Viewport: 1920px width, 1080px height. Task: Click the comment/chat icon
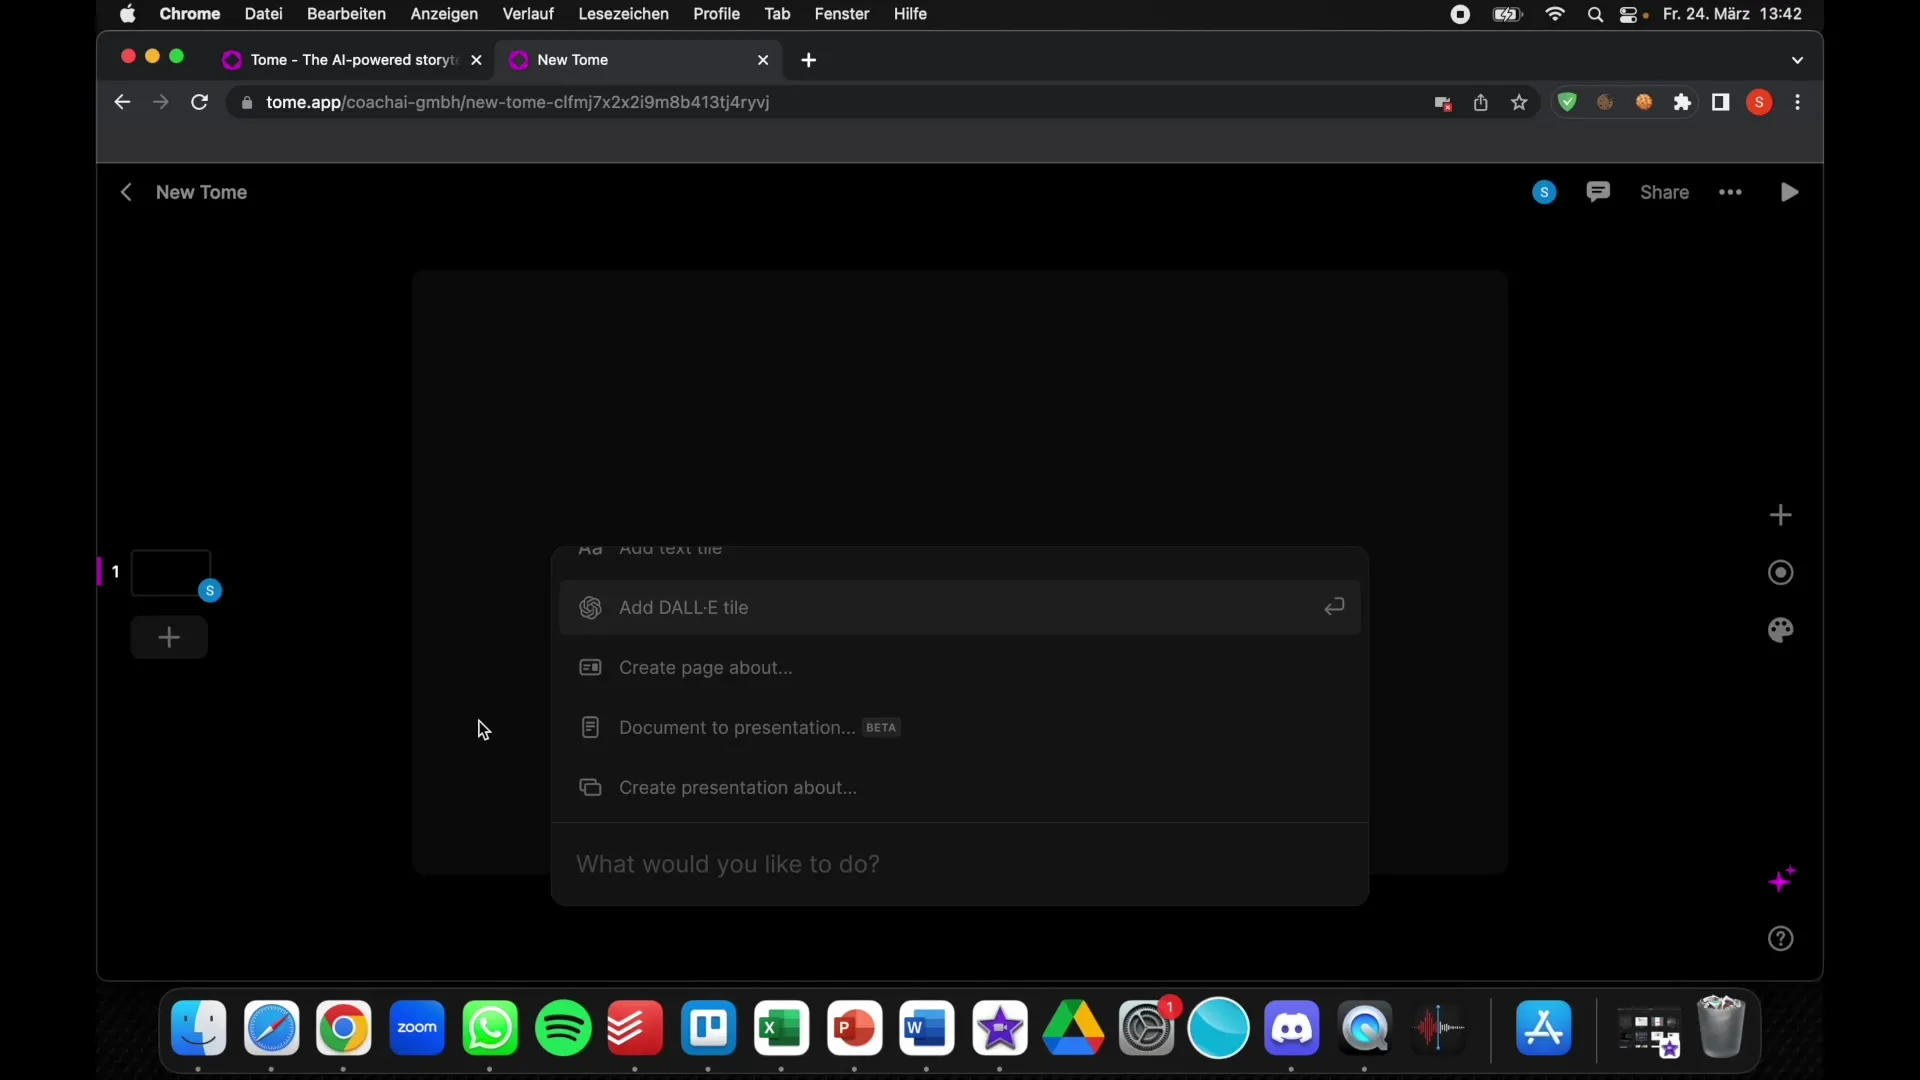click(1598, 191)
